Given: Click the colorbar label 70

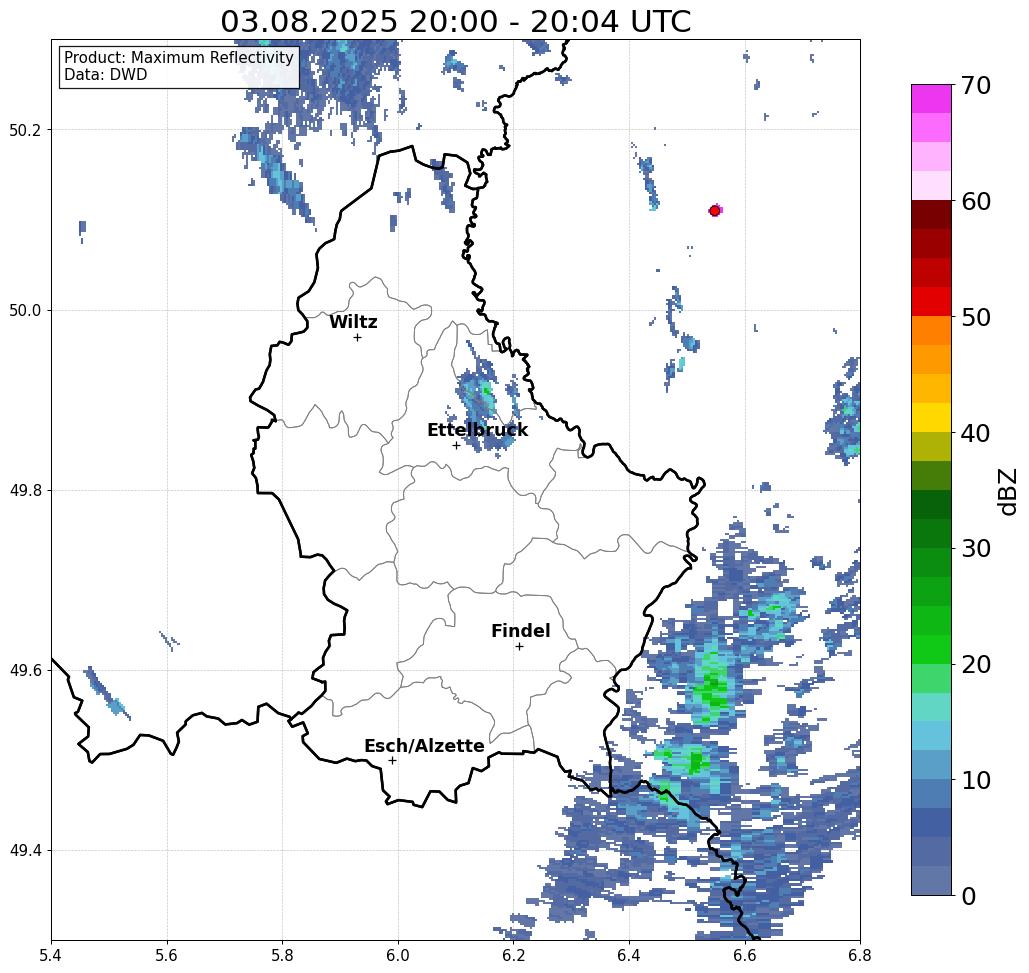Looking at the screenshot, I should (976, 85).
